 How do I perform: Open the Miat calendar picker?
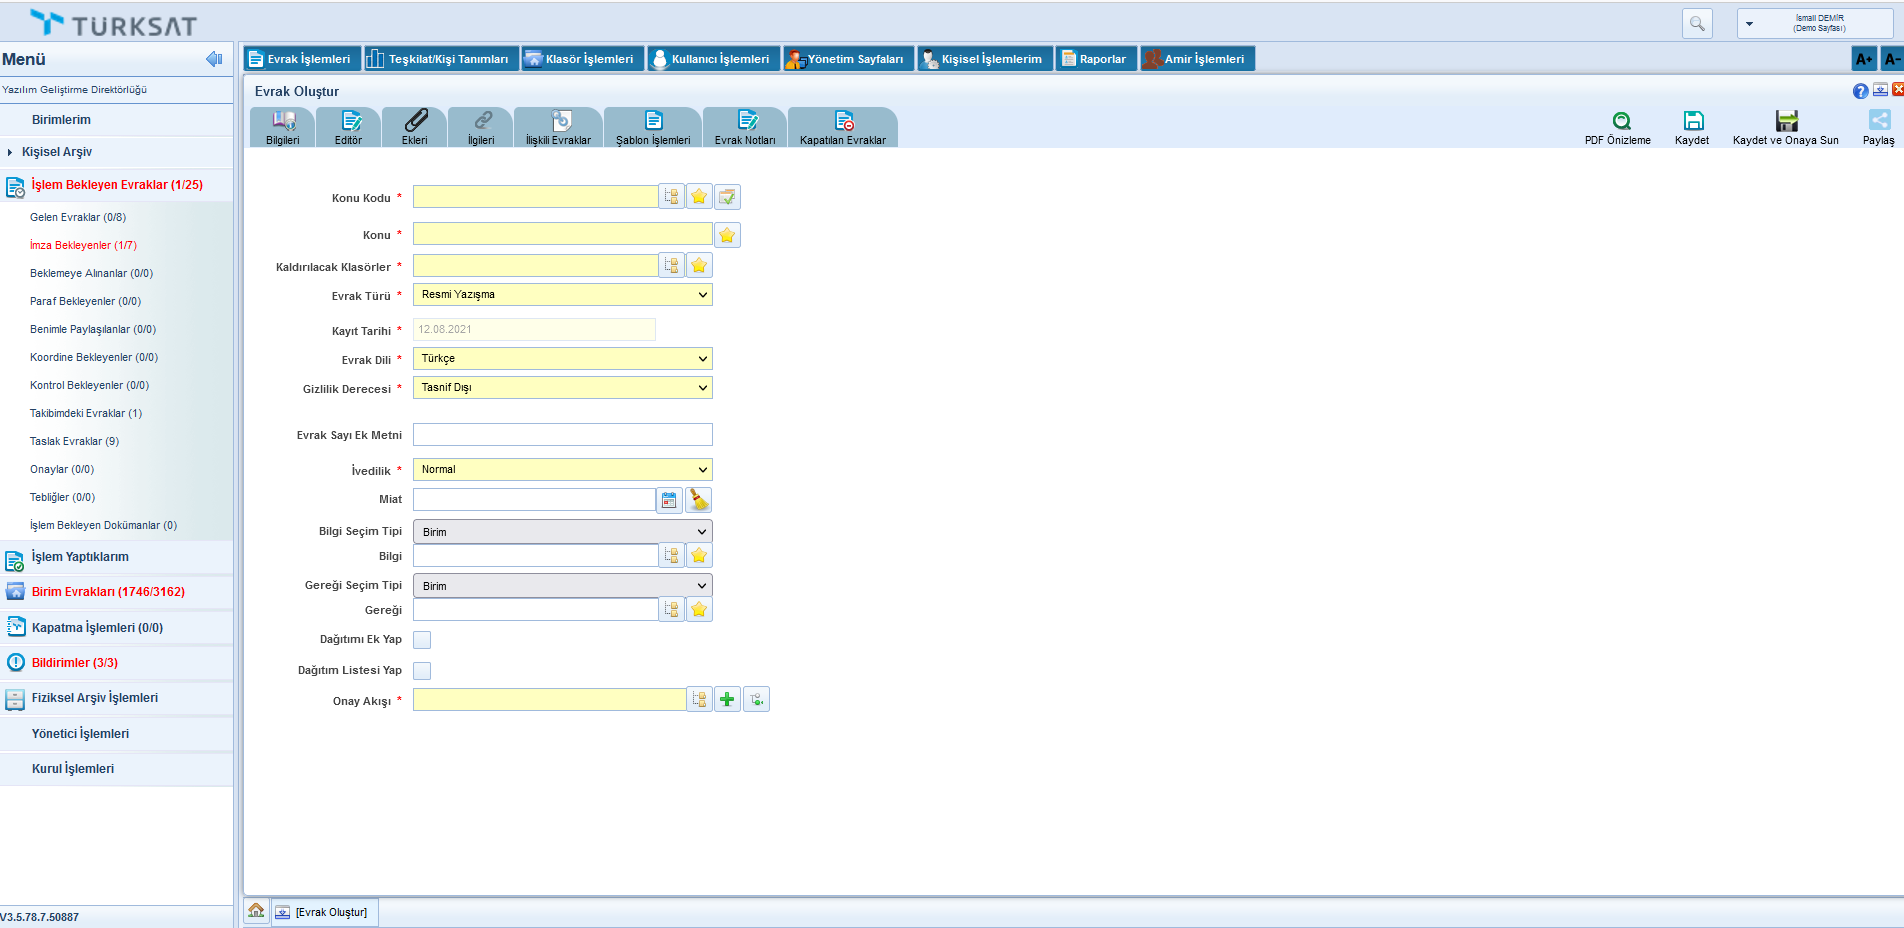(x=669, y=500)
